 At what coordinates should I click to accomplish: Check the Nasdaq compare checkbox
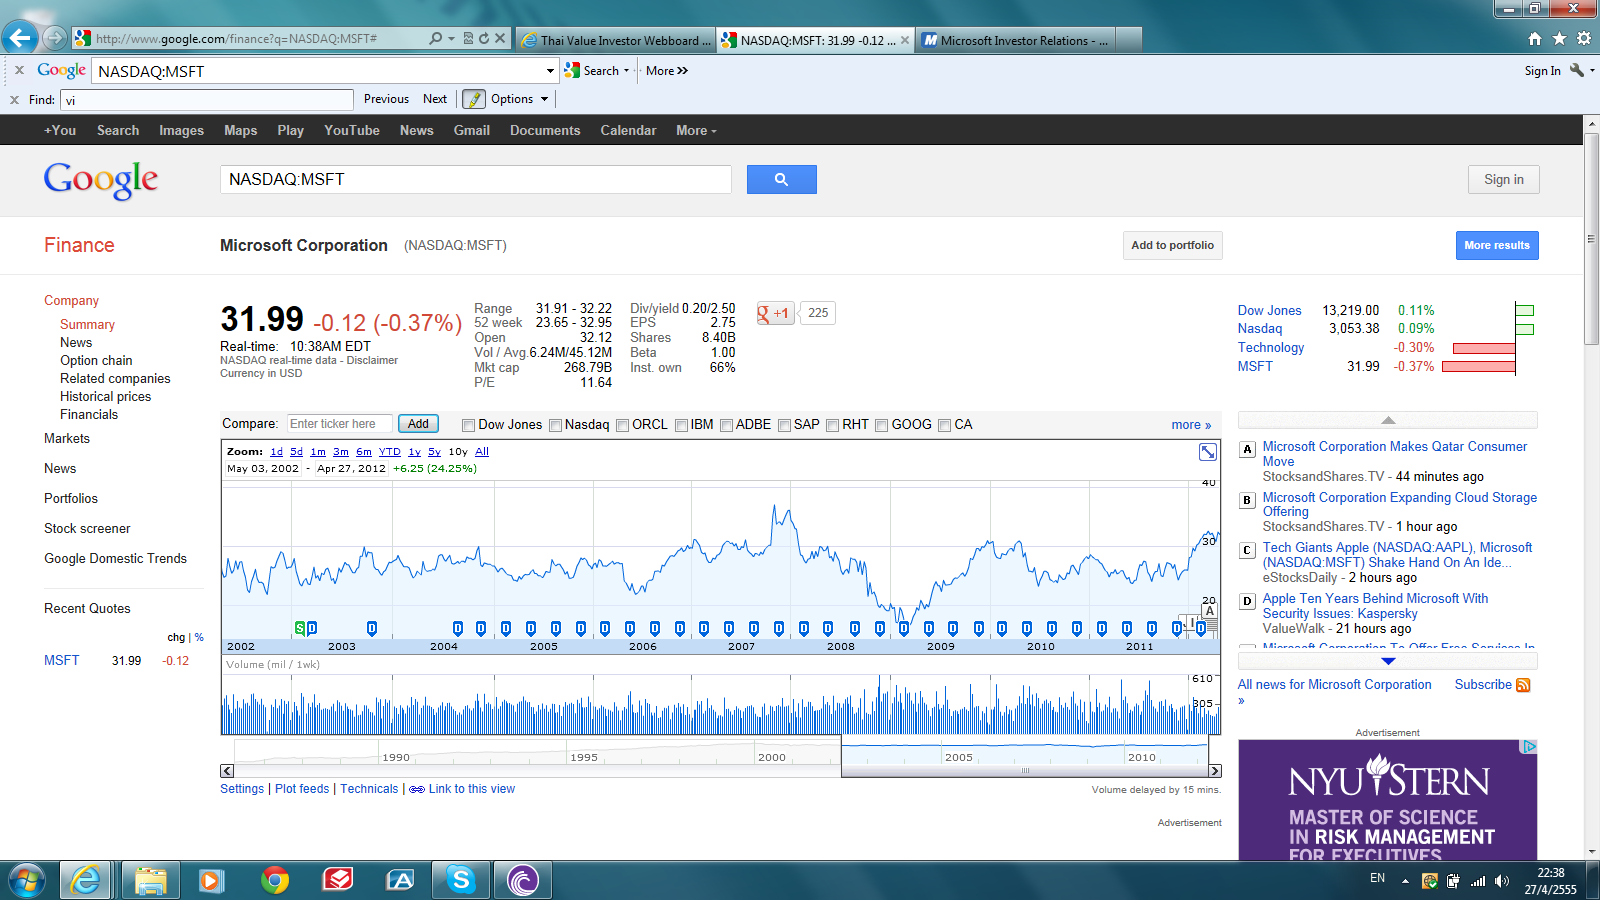point(555,425)
